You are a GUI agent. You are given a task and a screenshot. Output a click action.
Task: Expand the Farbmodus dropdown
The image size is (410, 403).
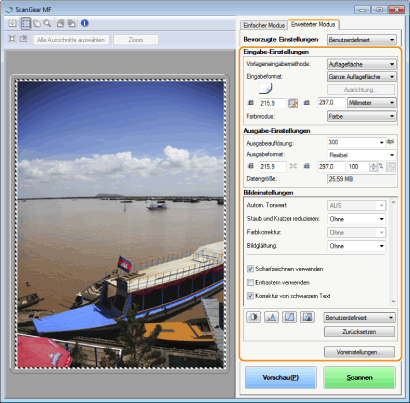click(x=362, y=116)
